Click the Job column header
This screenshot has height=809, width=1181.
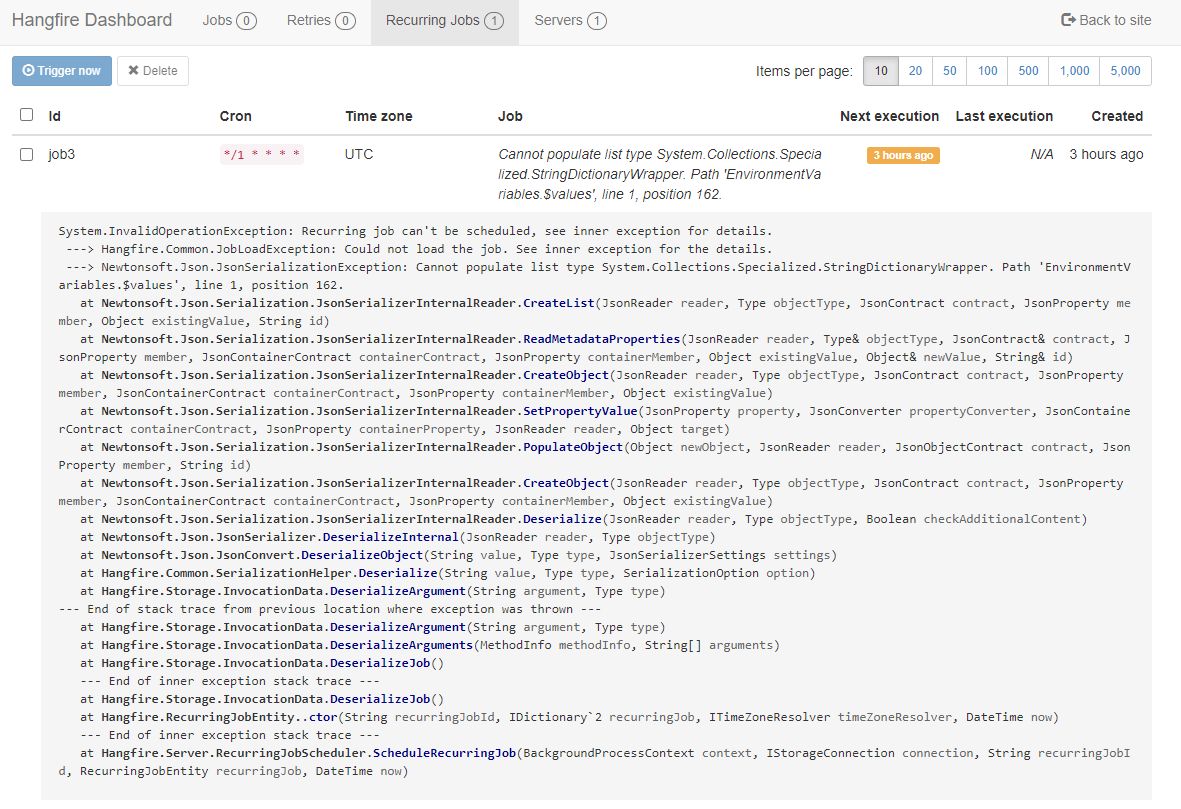(x=510, y=116)
